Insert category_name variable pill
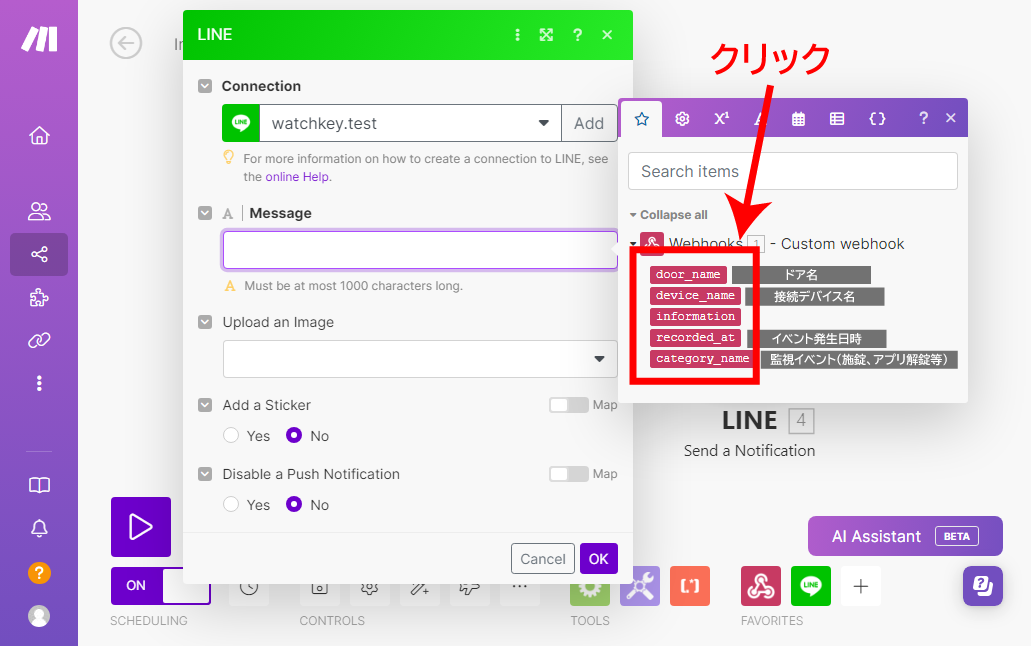The height and width of the screenshot is (646, 1031). (x=702, y=359)
